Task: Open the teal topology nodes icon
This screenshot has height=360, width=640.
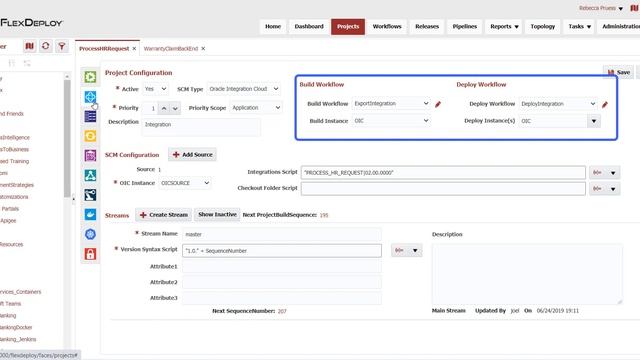Action: pyautogui.click(x=90, y=175)
